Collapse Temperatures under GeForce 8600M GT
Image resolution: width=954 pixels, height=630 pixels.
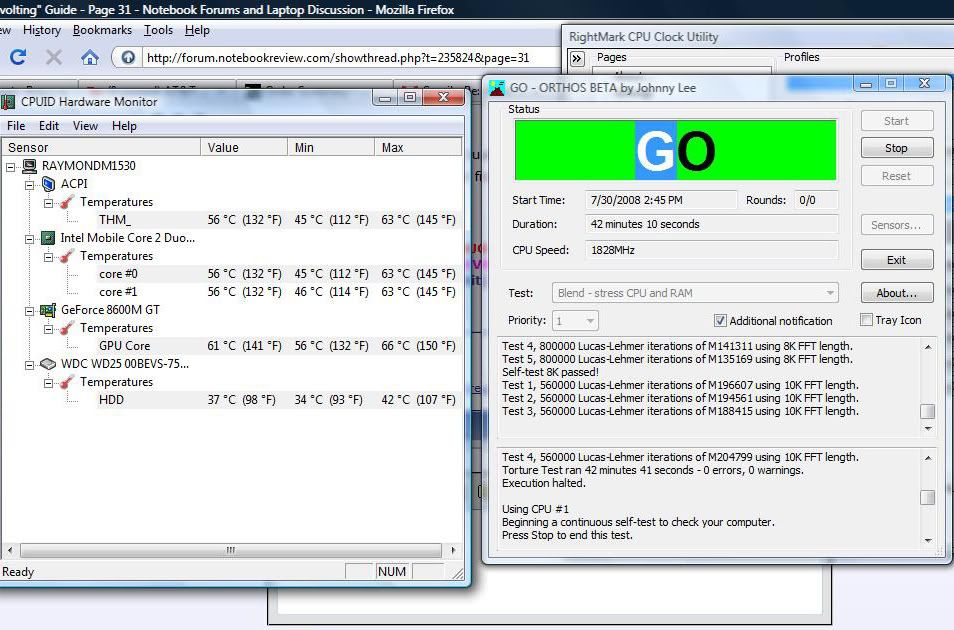click(48, 329)
